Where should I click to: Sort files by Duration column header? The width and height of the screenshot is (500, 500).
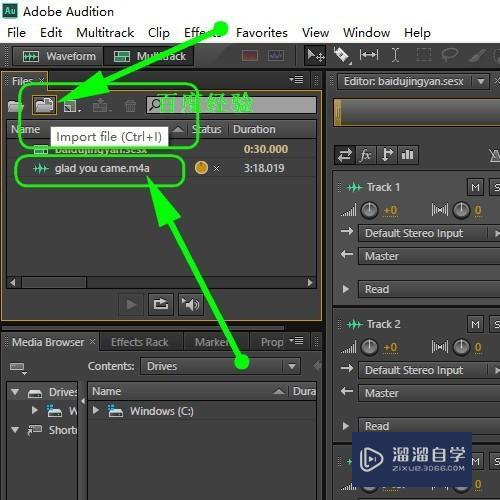tap(254, 129)
